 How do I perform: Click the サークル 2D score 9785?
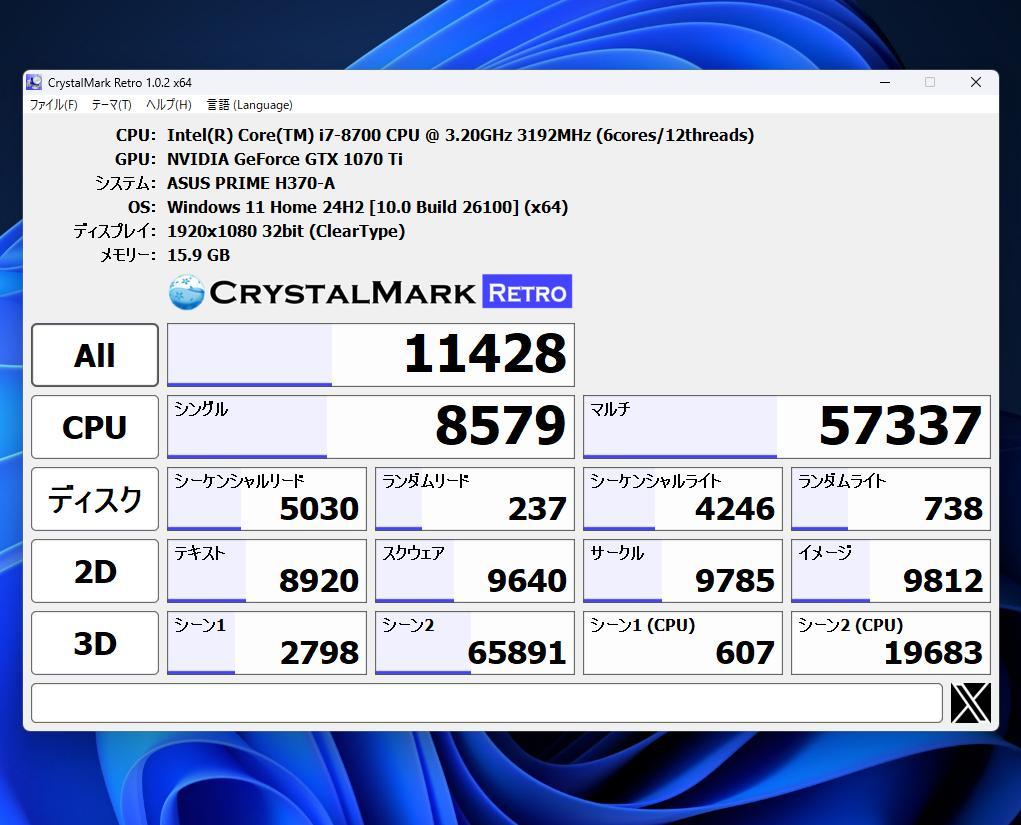point(682,571)
